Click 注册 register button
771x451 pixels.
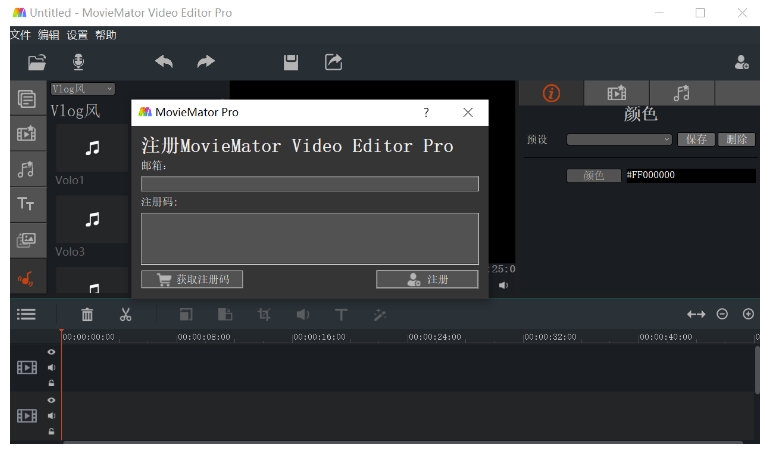427,279
